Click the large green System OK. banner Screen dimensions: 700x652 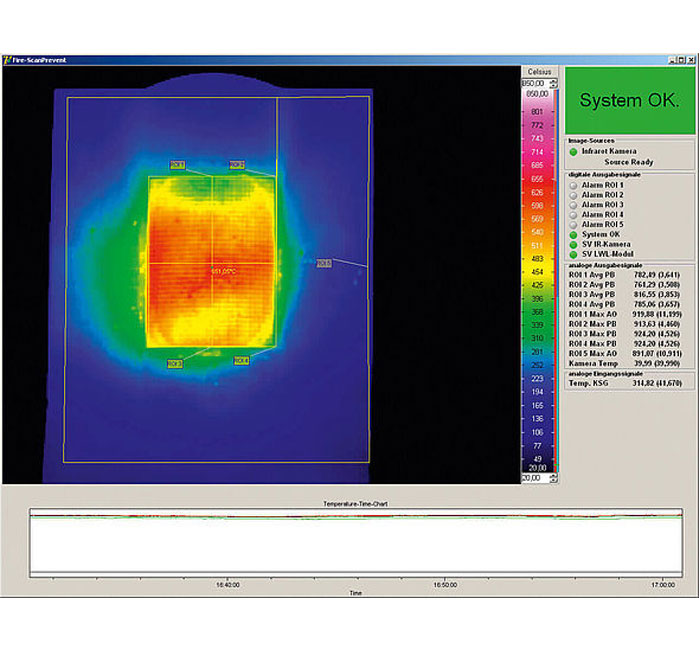click(x=629, y=101)
